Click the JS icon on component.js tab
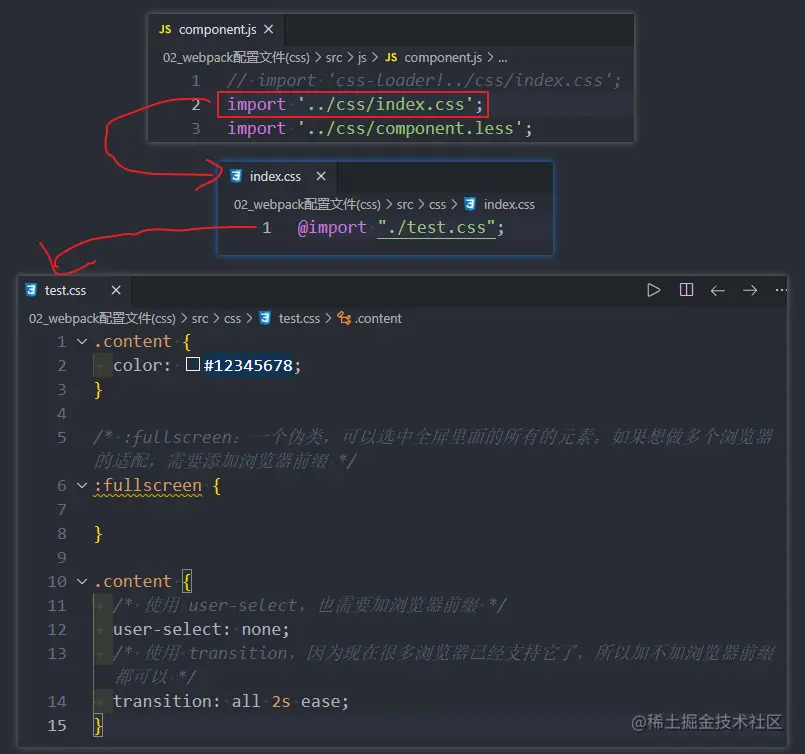Image resolution: width=805 pixels, height=754 pixels. pyautogui.click(x=167, y=29)
